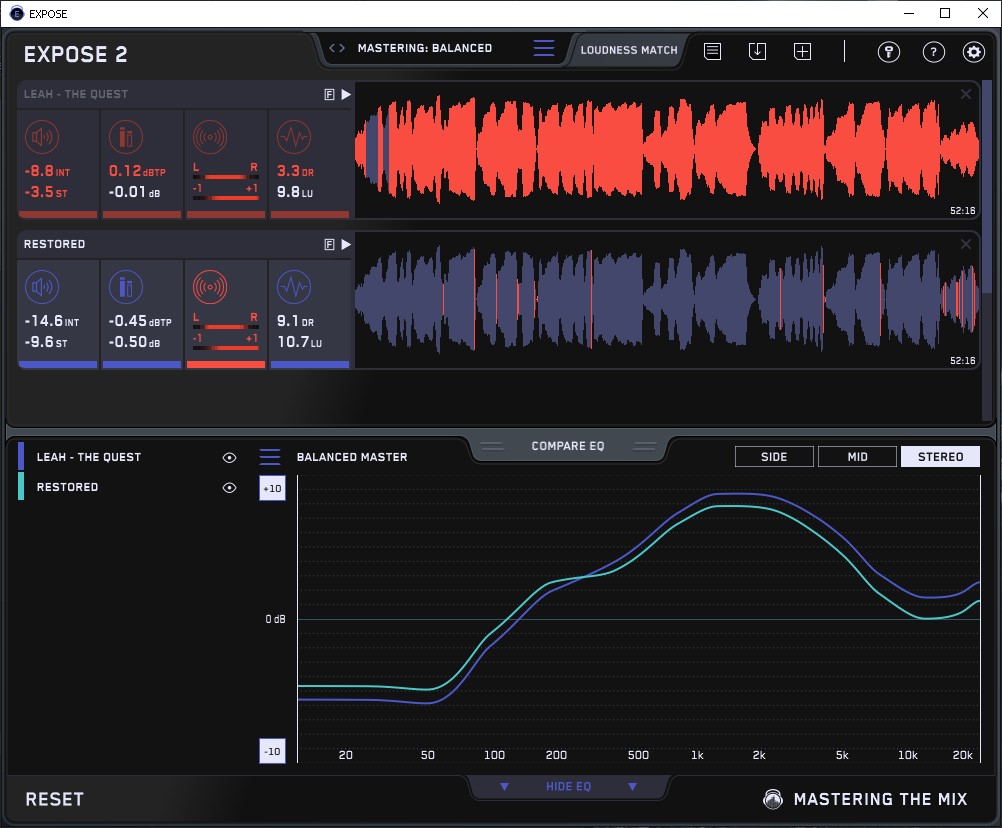The height and width of the screenshot is (828, 1002).
Task: Open the Mastering The Mix logo link
Action: click(x=865, y=799)
